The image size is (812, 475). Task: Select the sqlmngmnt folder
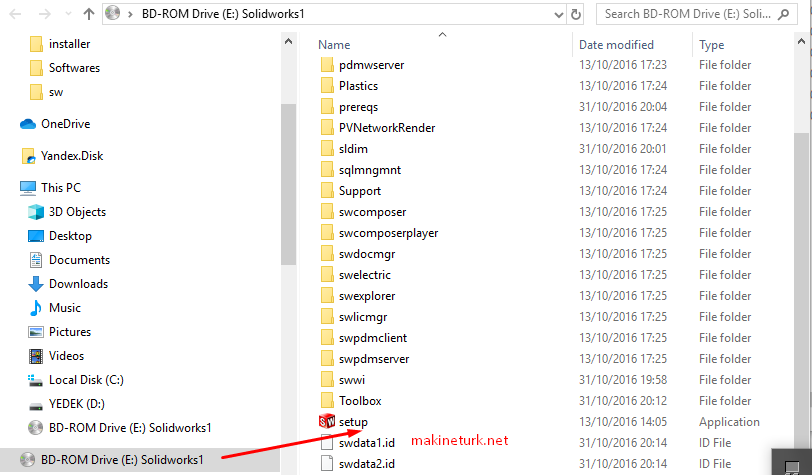tap(370, 170)
